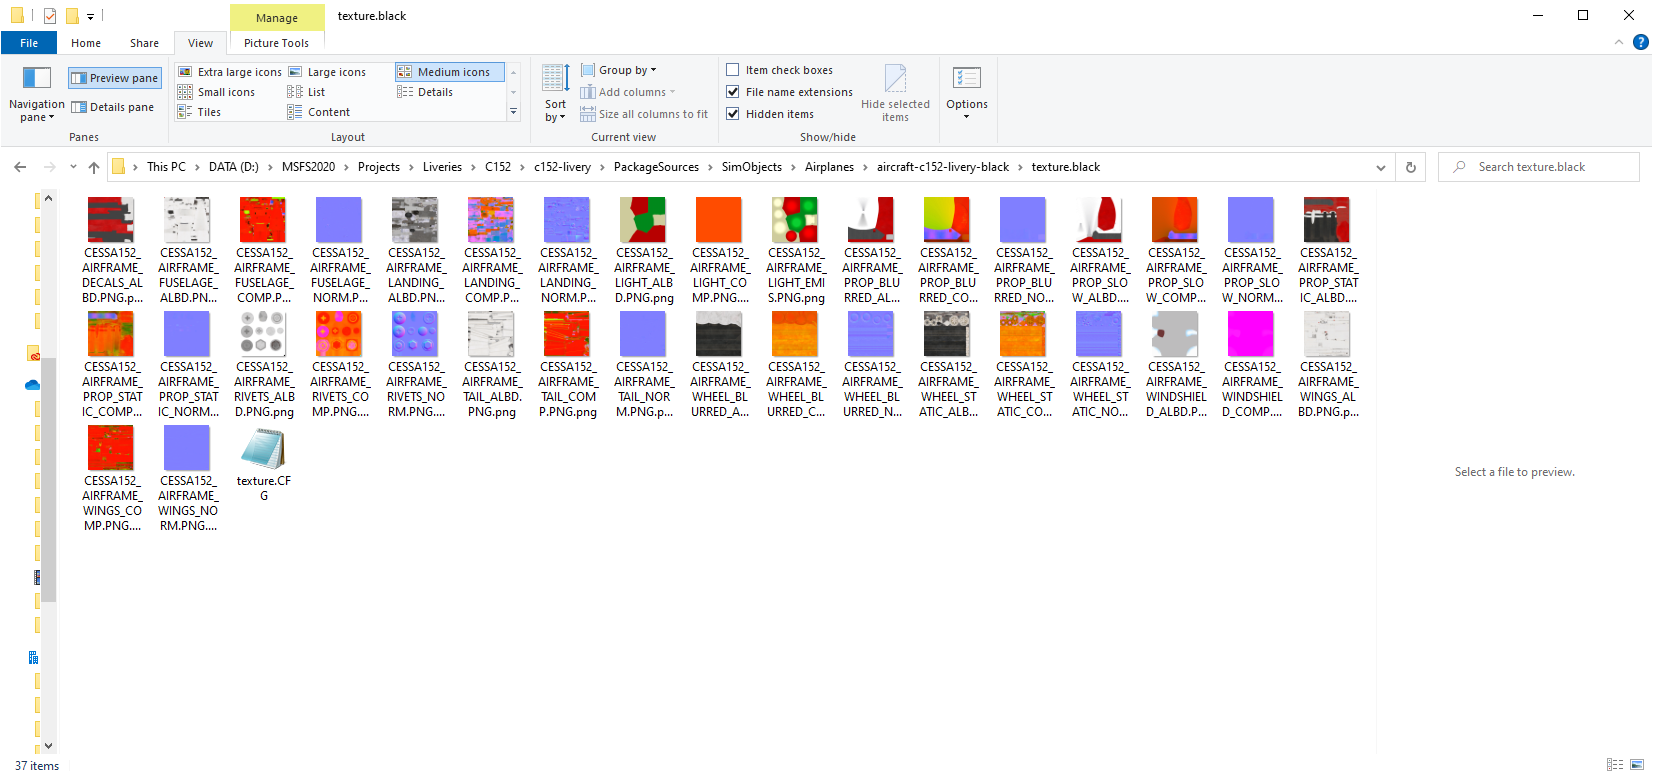Toggle the Preview pane button
This screenshot has width=1653, height=778.
tap(114, 78)
